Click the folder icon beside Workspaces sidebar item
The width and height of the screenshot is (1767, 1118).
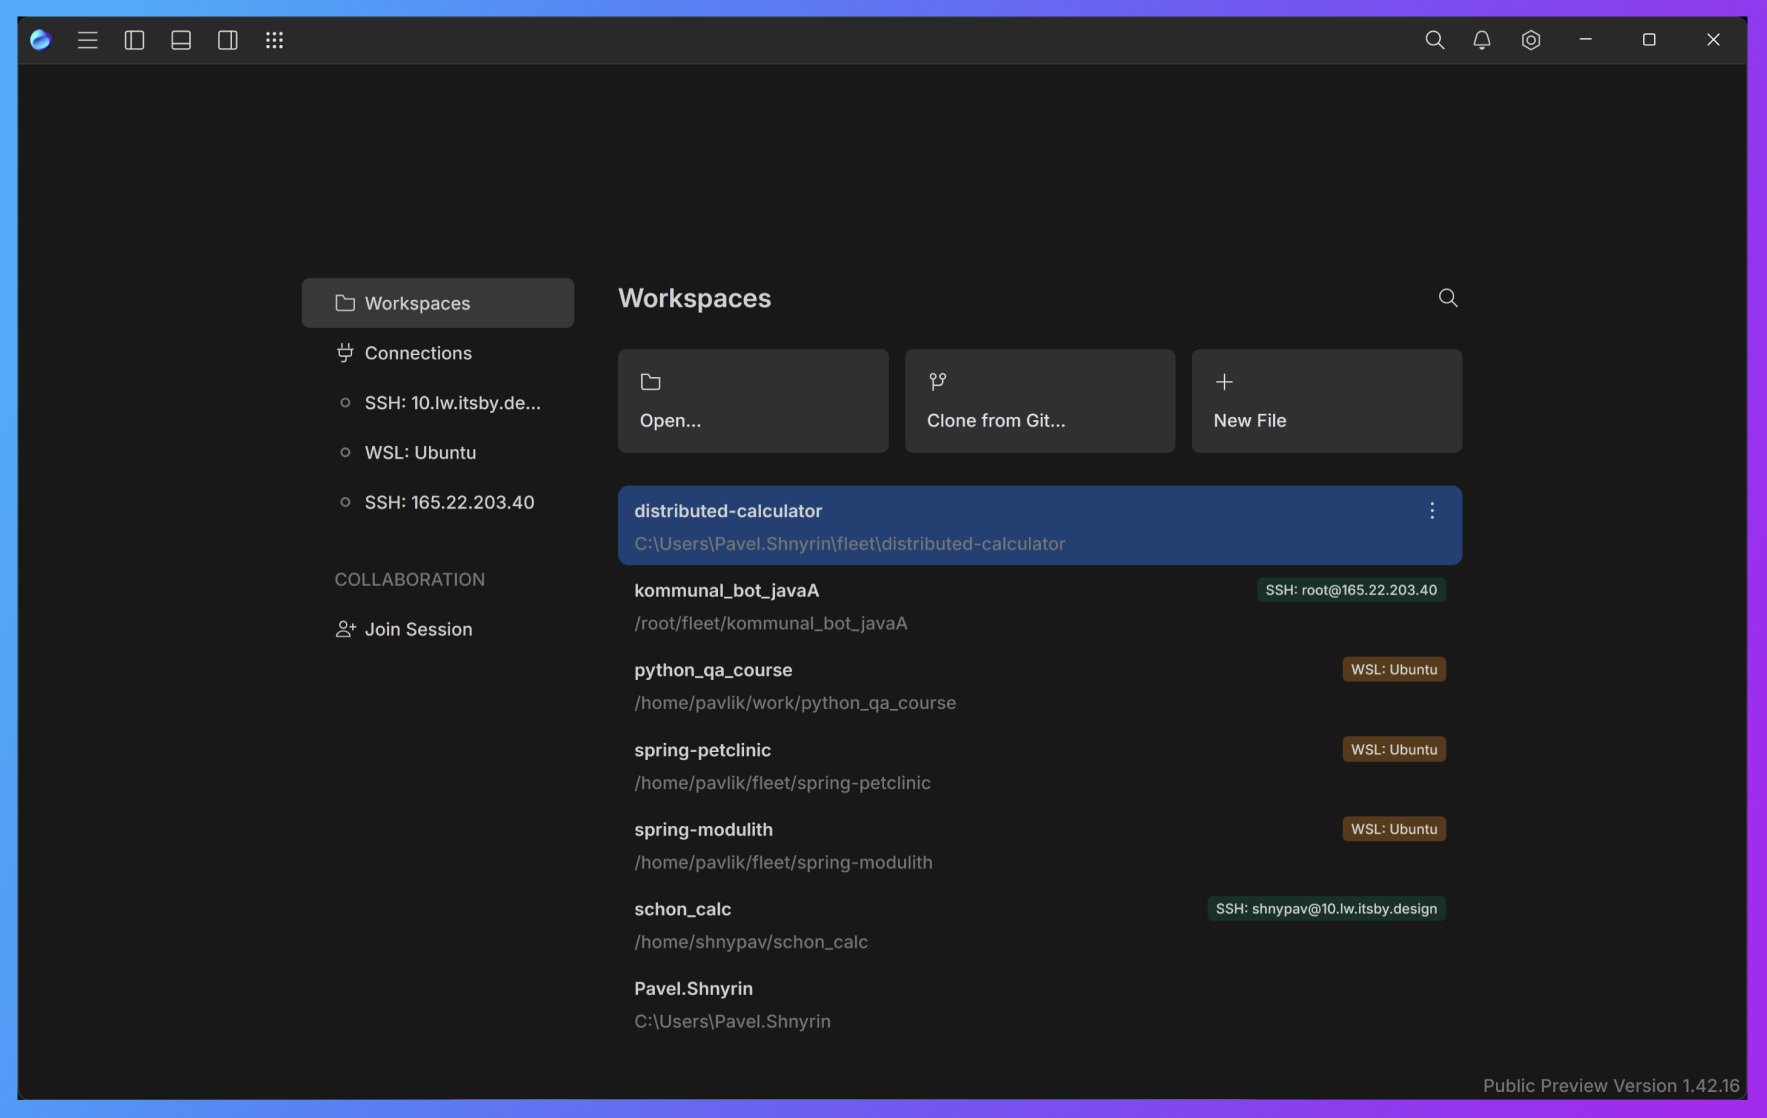(345, 303)
